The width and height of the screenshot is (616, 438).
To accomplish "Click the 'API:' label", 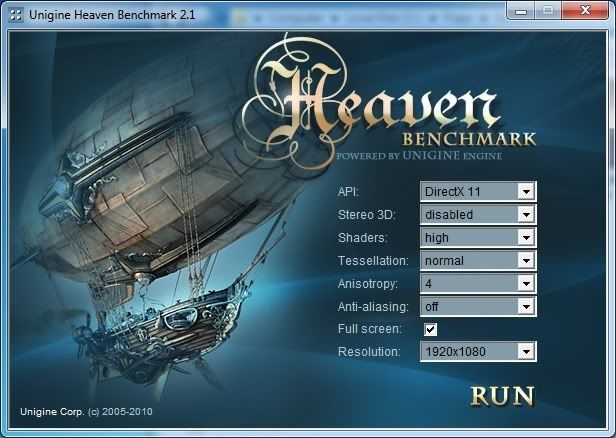I will (348, 192).
